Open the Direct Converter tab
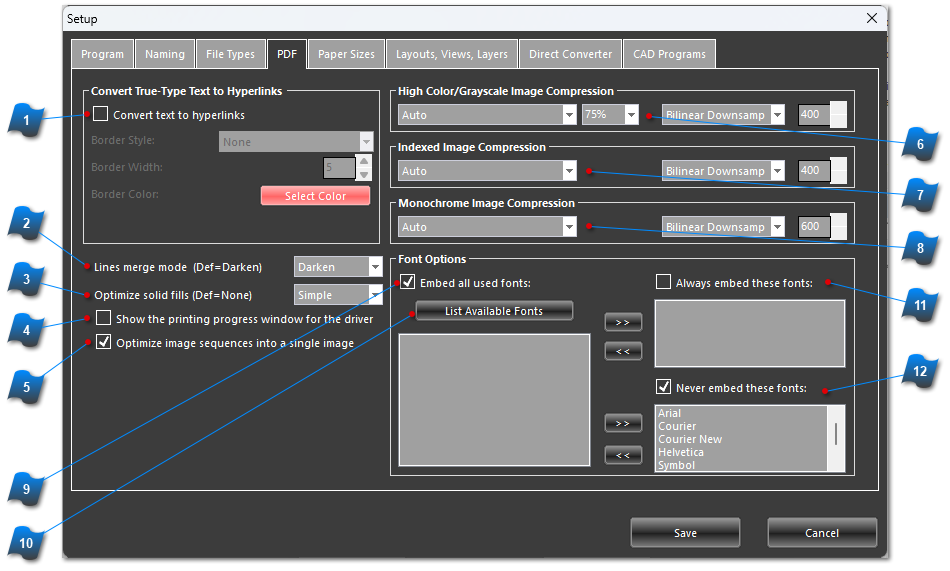The width and height of the screenshot is (950, 571). [570, 54]
